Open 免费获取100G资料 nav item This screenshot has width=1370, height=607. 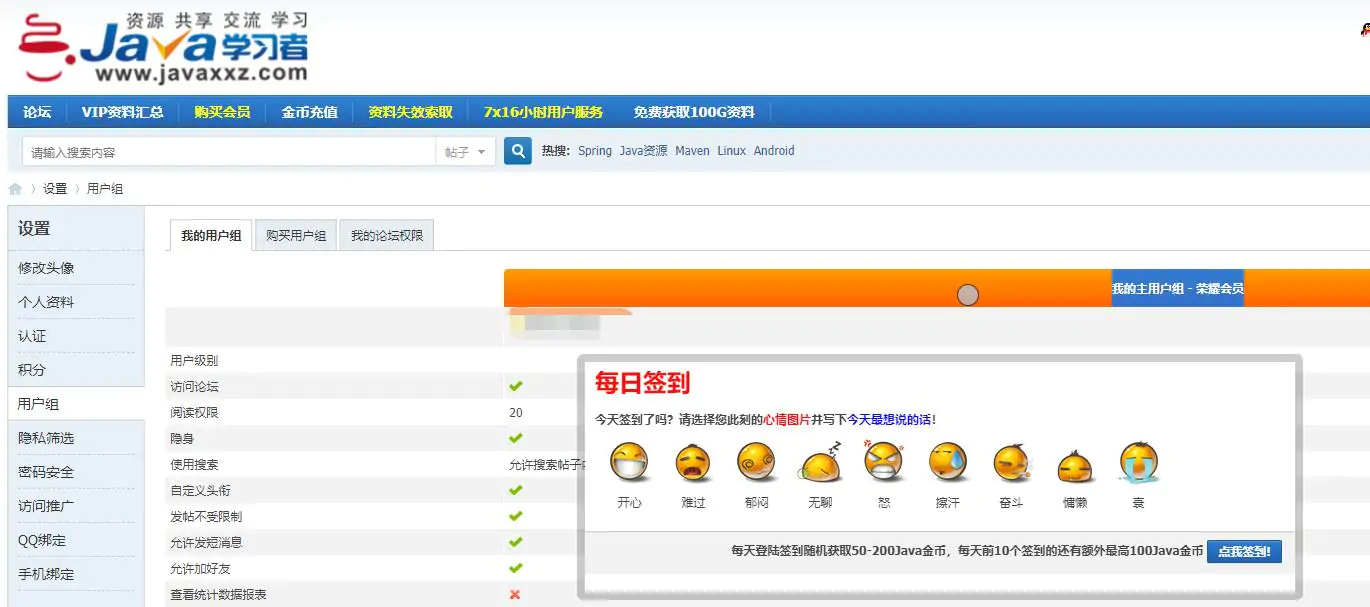pyautogui.click(x=693, y=112)
